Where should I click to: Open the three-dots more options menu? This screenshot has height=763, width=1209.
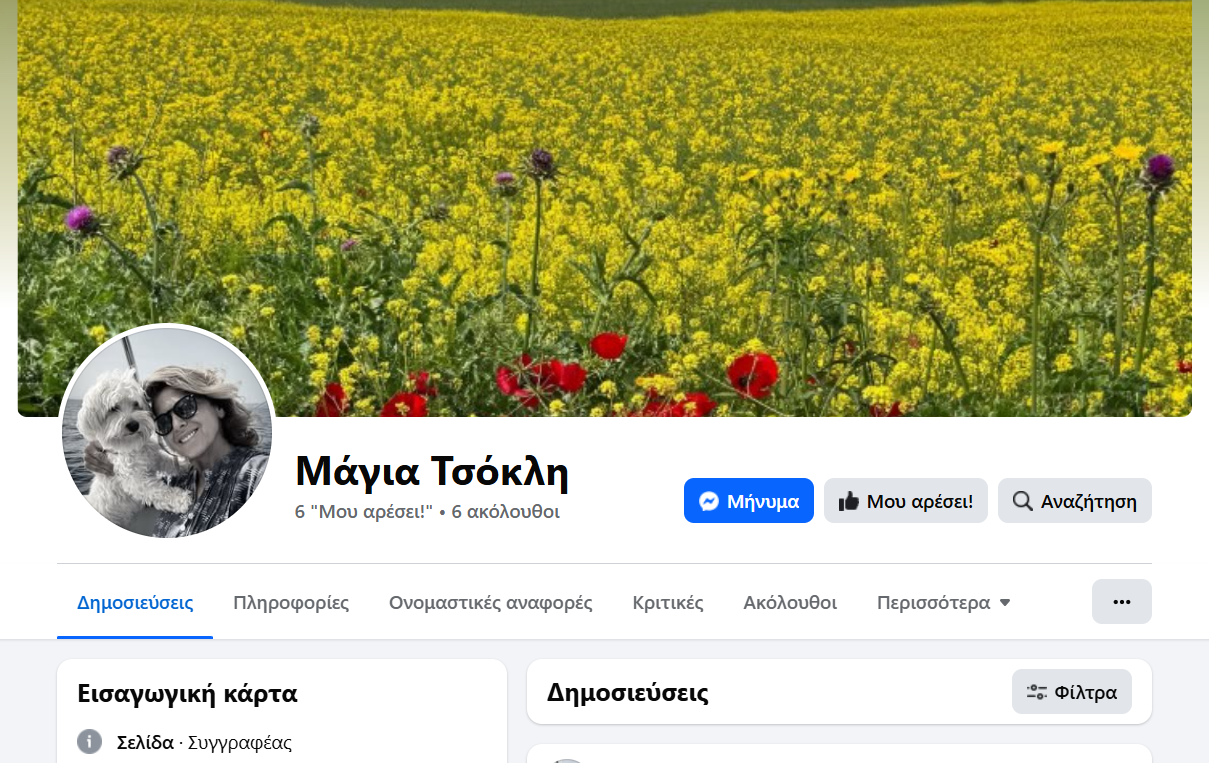coord(1122,602)
